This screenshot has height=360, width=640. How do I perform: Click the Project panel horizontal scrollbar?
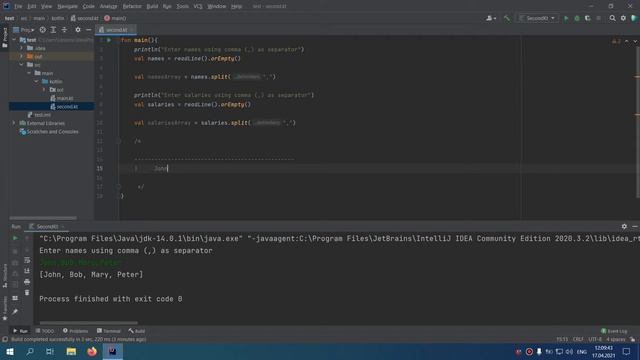[x=43, y=218]
